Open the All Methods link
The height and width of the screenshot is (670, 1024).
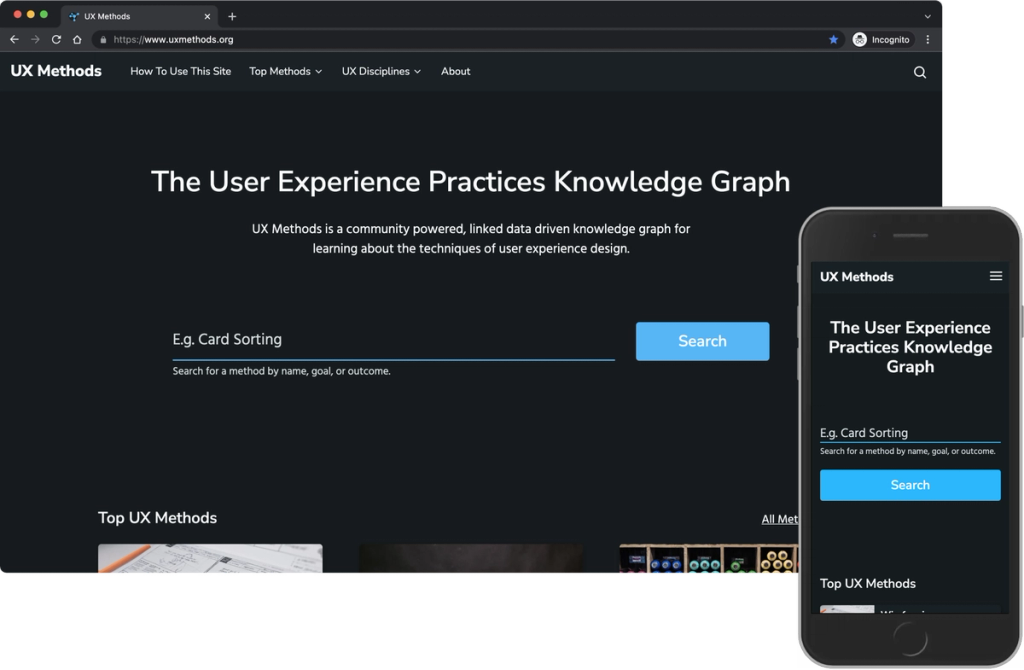click(780, 518)
